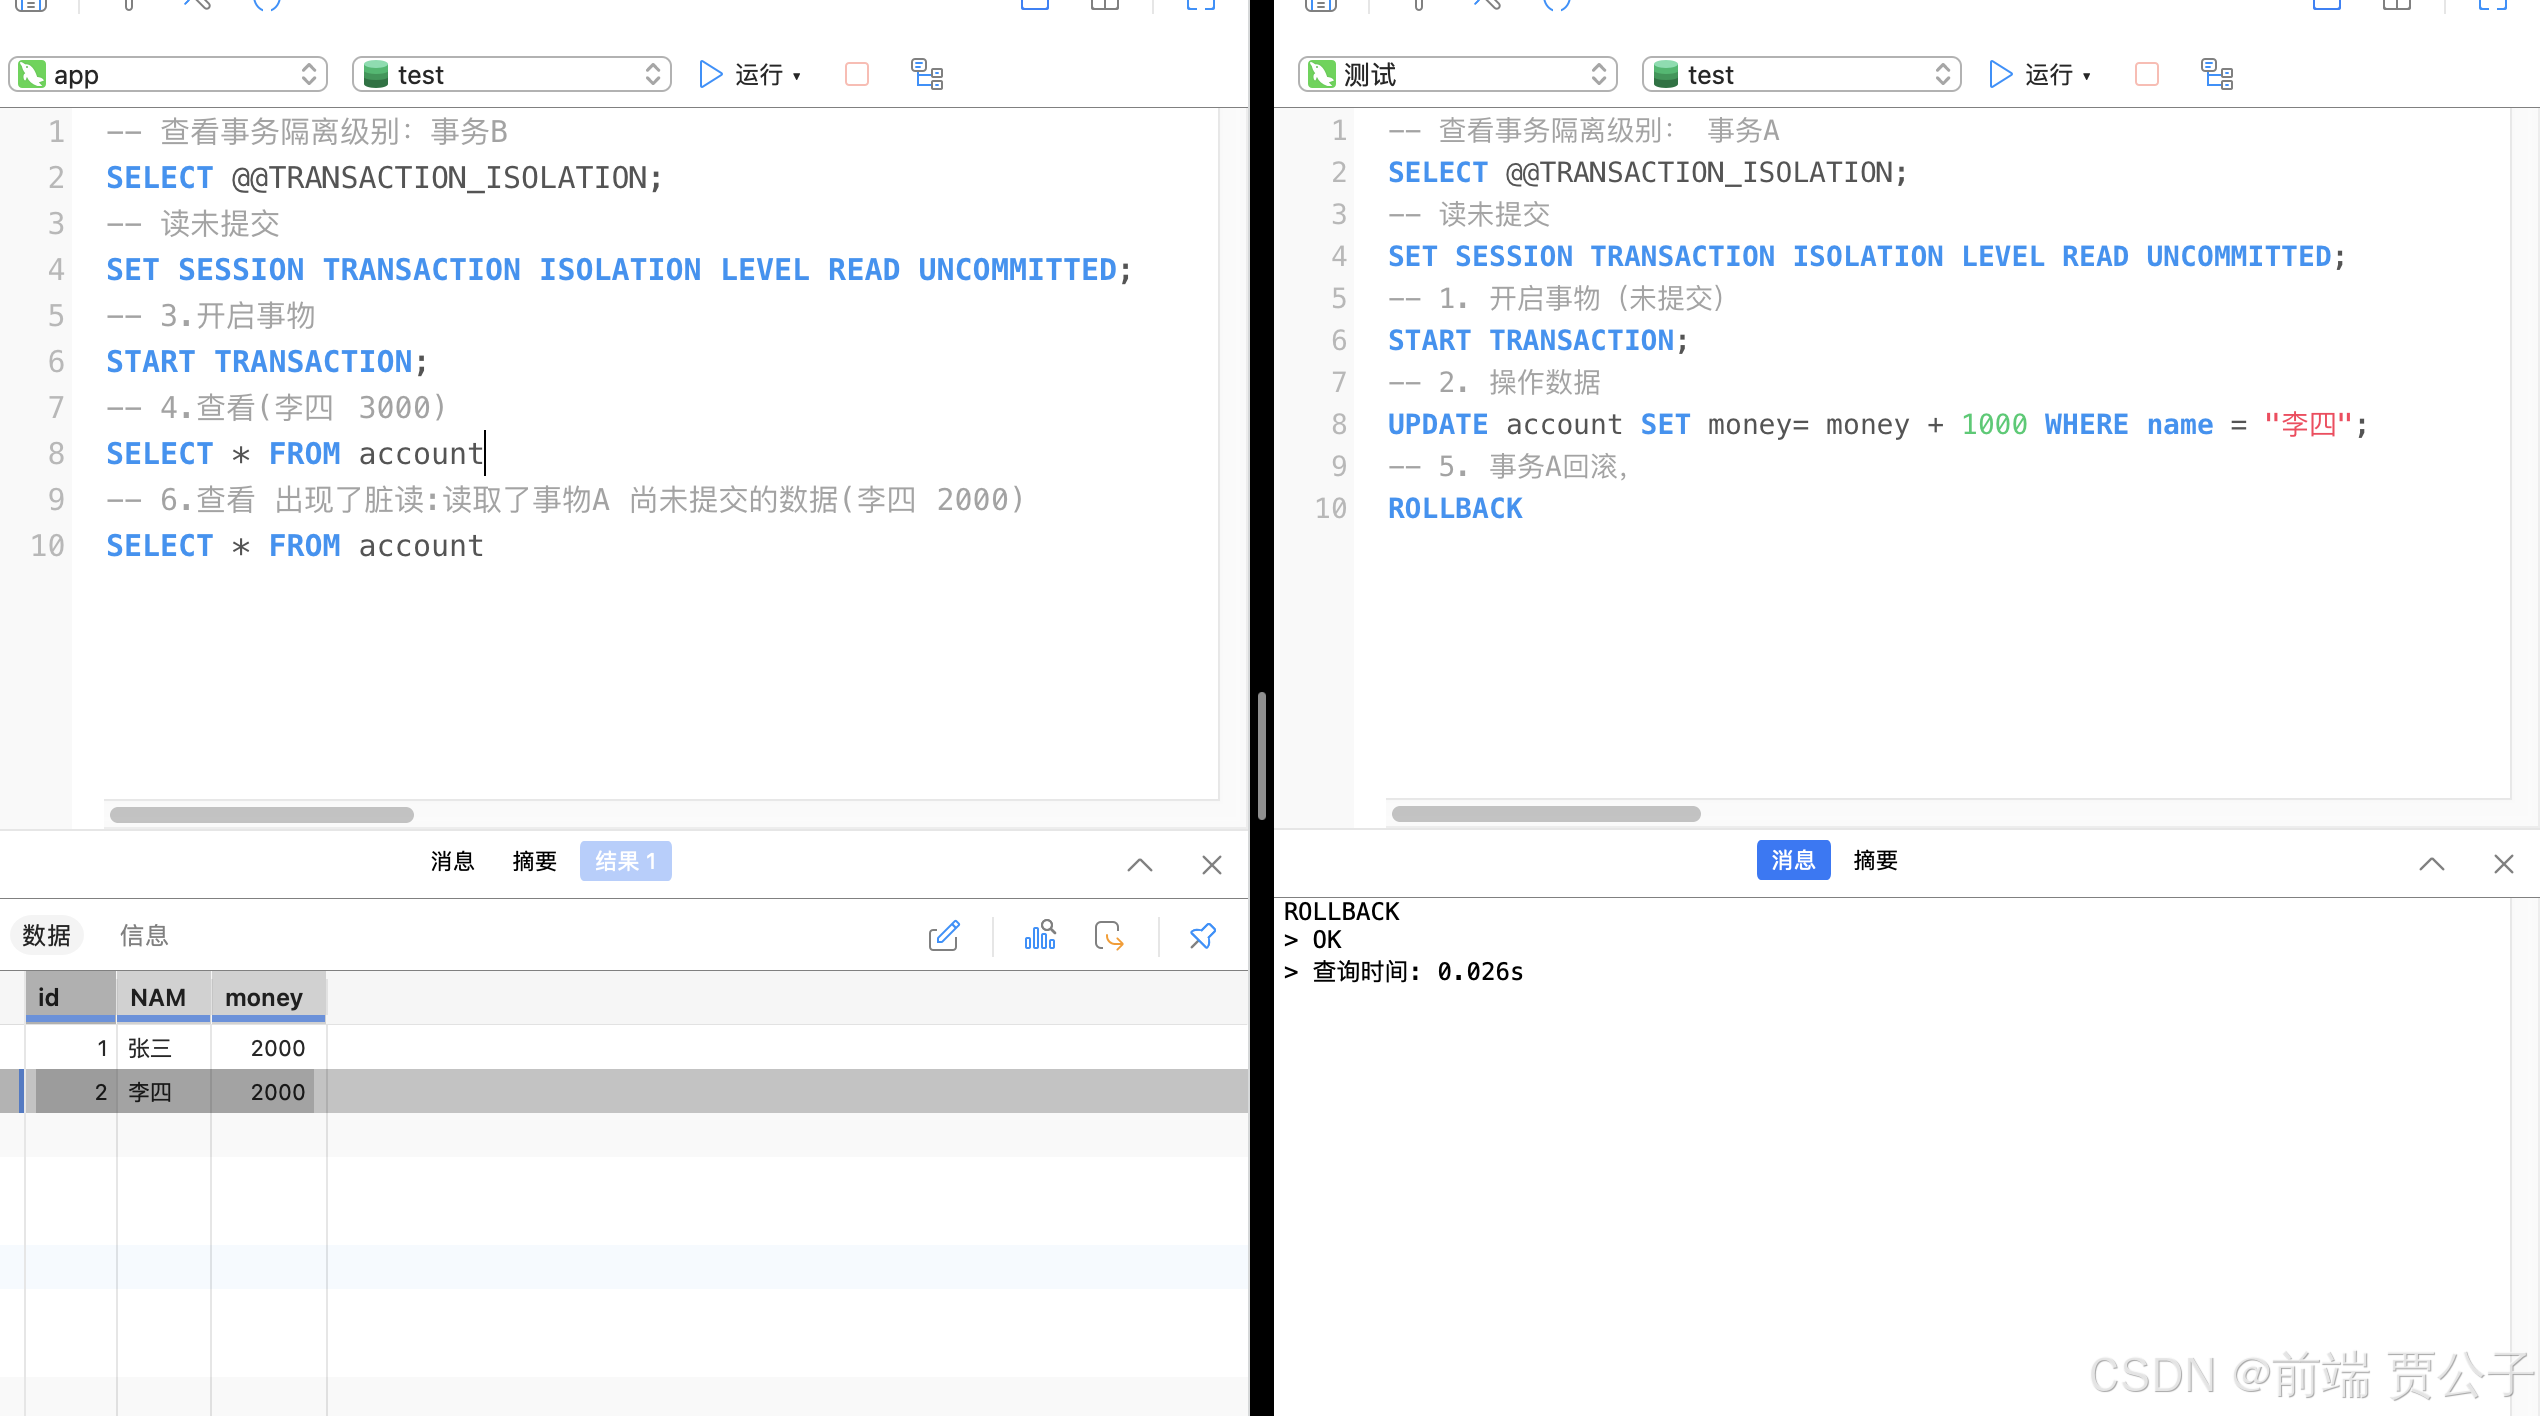Switch to the 摘要 tab in left results
This screenshot has width=2540, height=1416.
(x=534, y=861)
